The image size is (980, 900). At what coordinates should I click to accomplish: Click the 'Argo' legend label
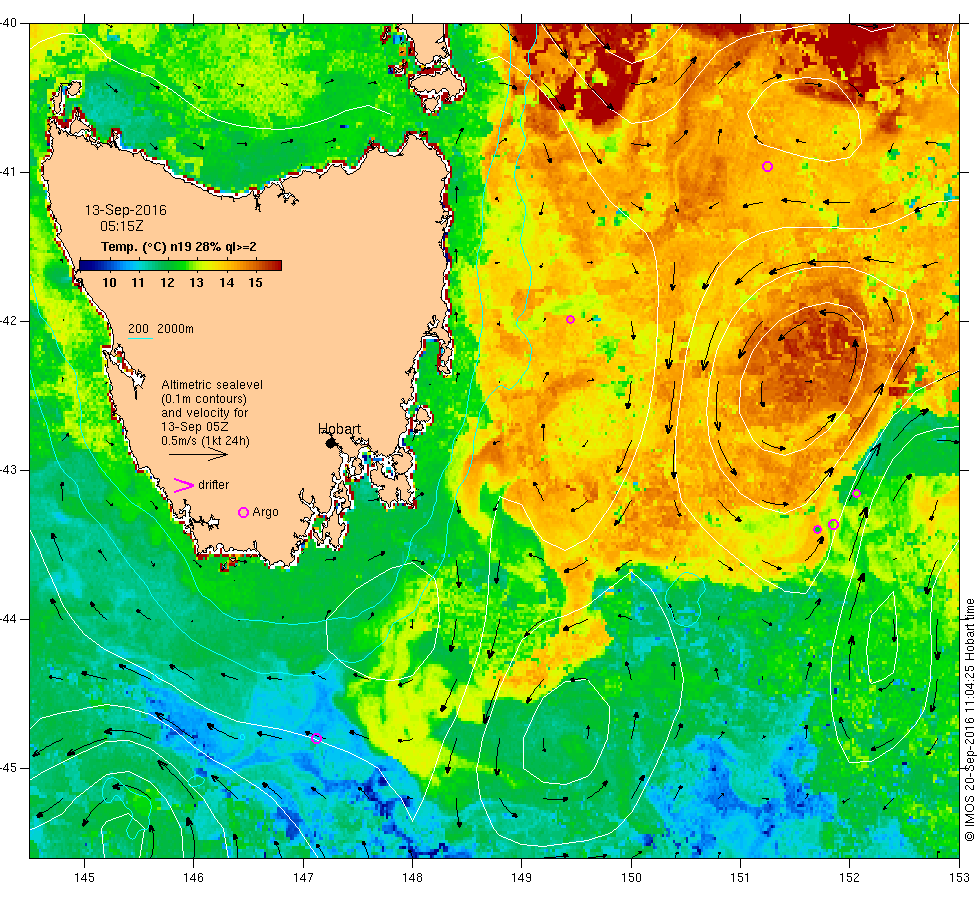tap(265, 512)
